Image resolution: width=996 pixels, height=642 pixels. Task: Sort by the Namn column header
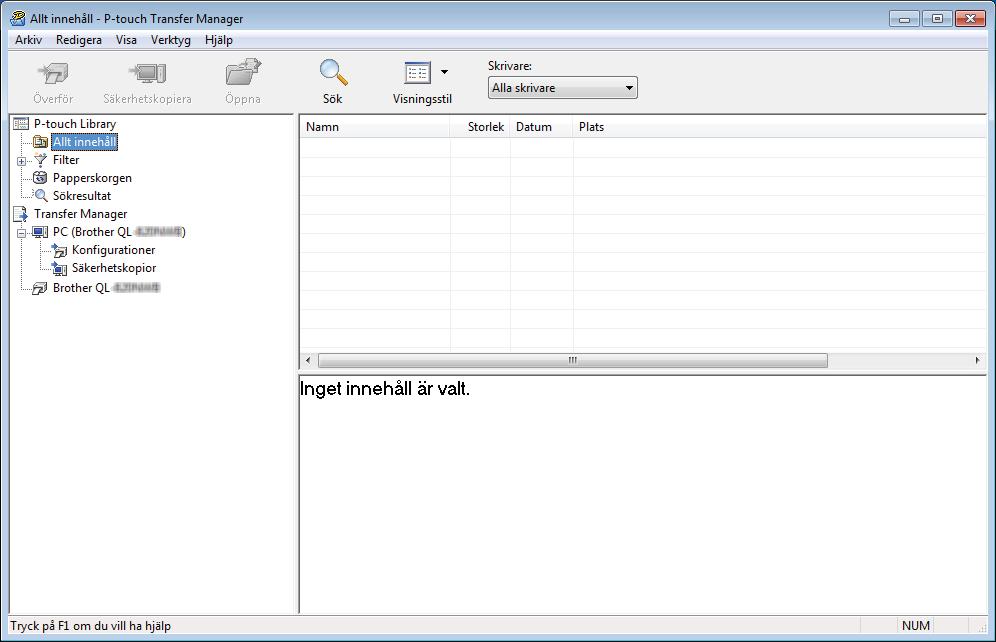pyautogui.click(x=375, y=127)
